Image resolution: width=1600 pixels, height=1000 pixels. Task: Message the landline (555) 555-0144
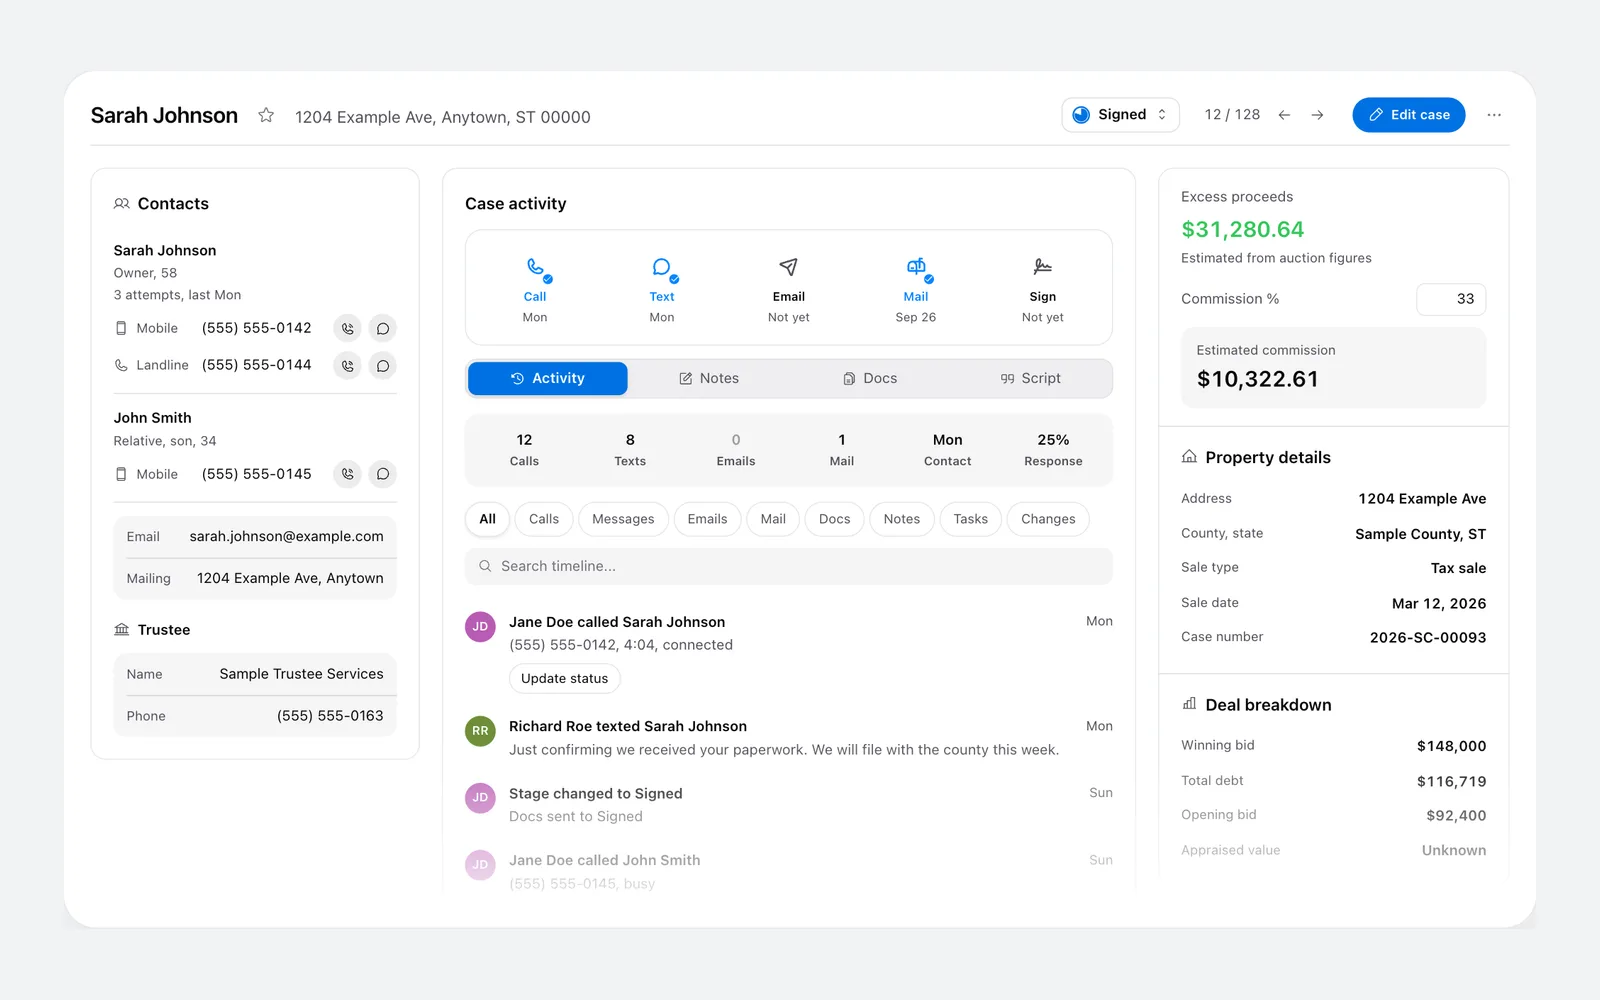click(383, 365)
